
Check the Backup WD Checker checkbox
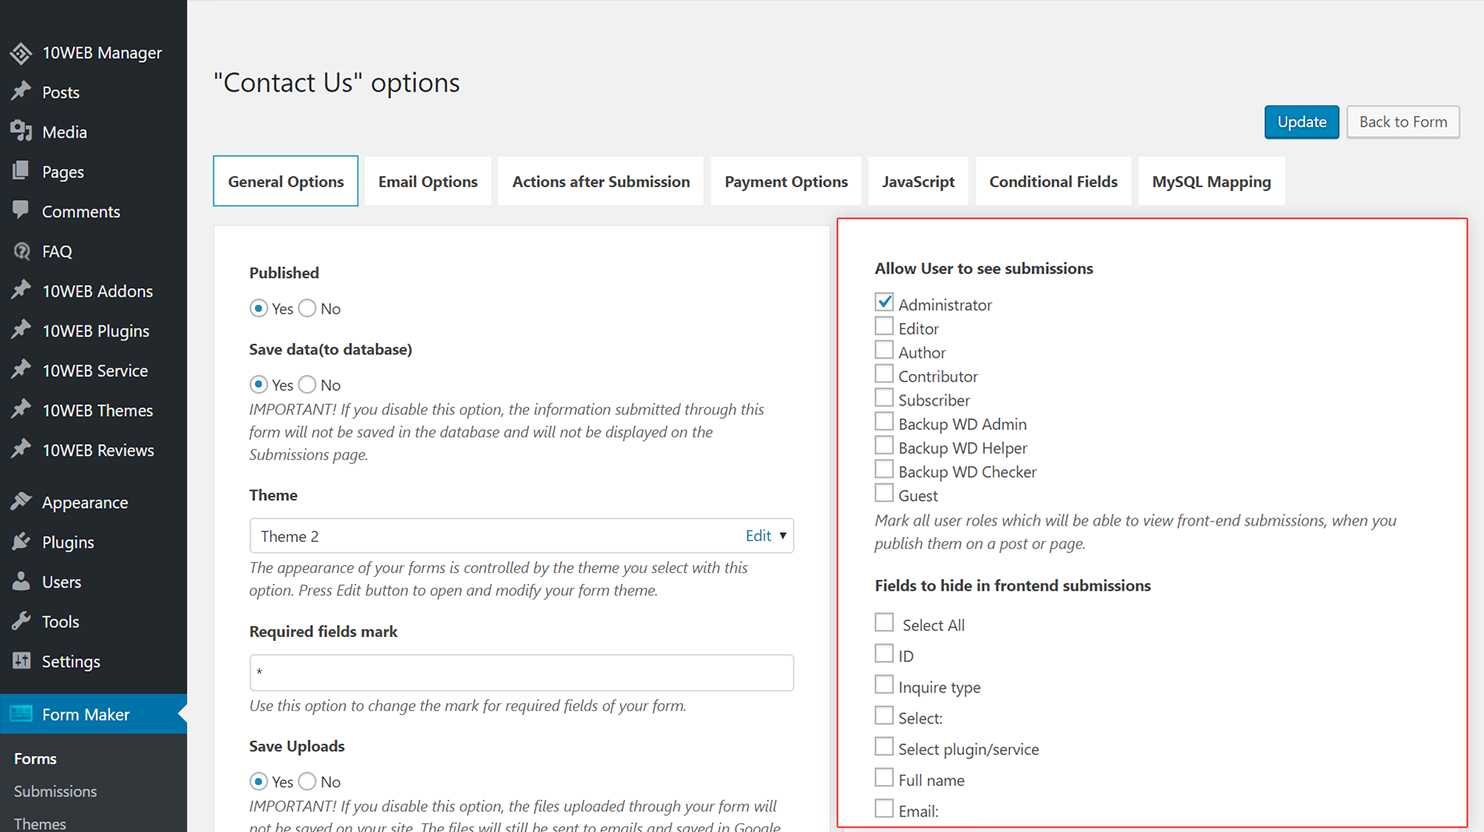tap(884, 469)
